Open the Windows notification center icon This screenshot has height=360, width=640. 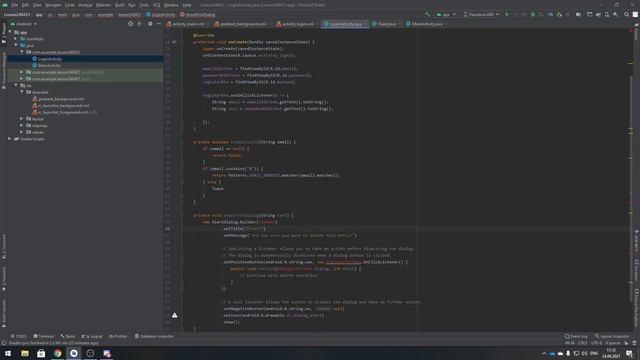(x=629, y=353)
